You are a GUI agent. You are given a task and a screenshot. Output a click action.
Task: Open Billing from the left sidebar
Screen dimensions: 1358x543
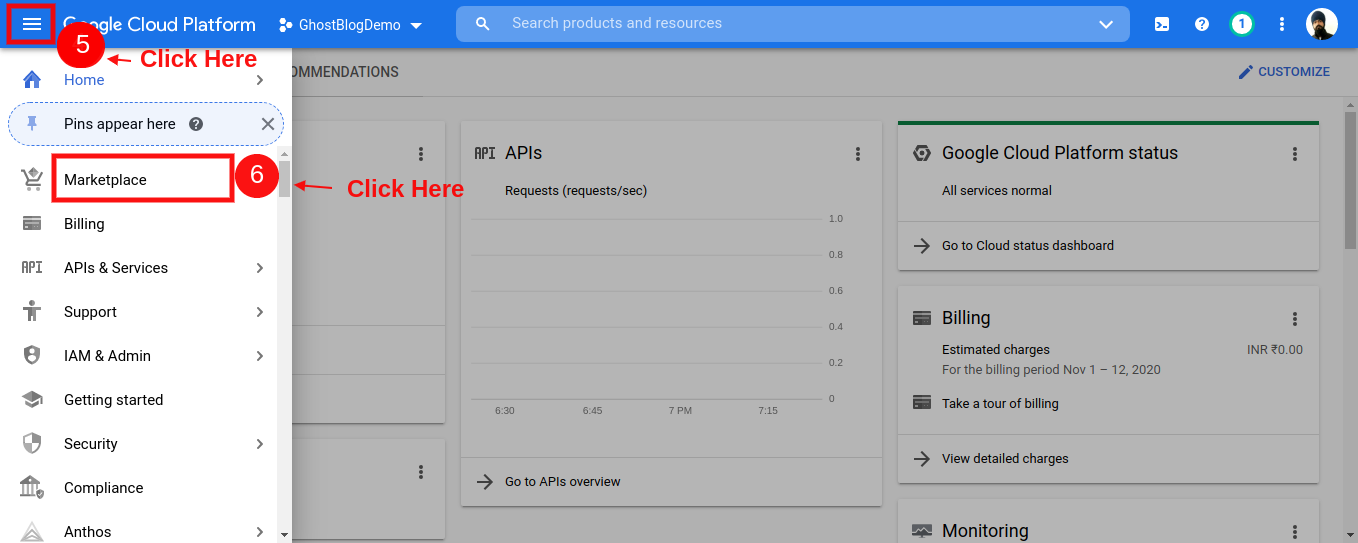[84, 224]
